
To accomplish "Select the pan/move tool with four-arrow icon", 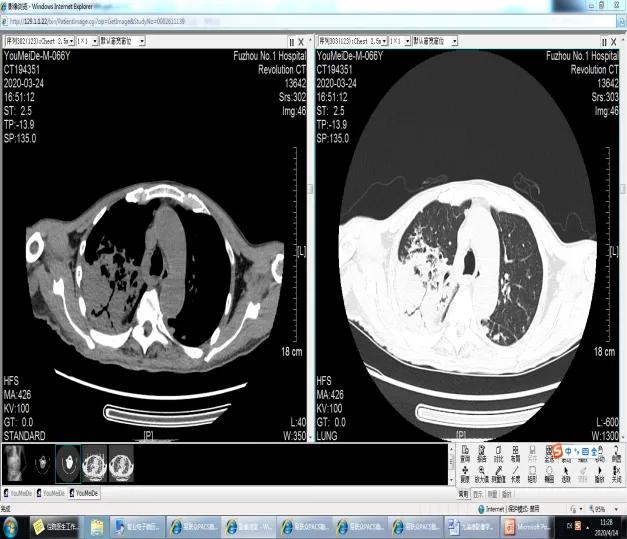I will tap(465, 474).
